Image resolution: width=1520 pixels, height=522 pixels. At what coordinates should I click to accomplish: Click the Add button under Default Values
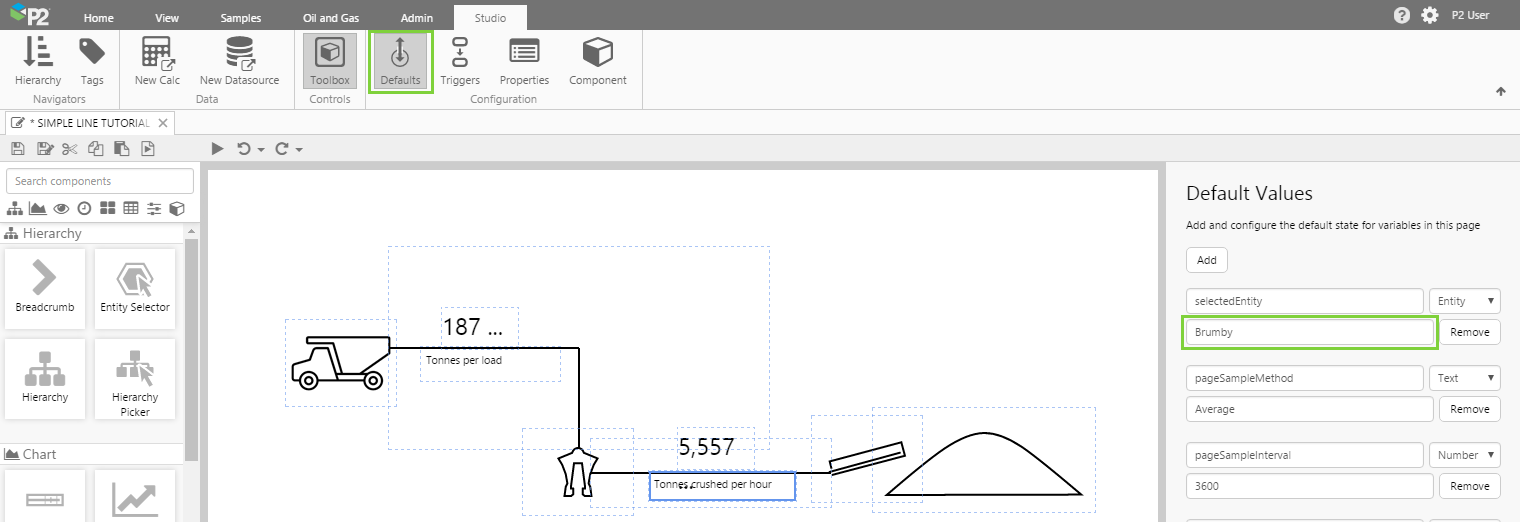(1206, 260)
